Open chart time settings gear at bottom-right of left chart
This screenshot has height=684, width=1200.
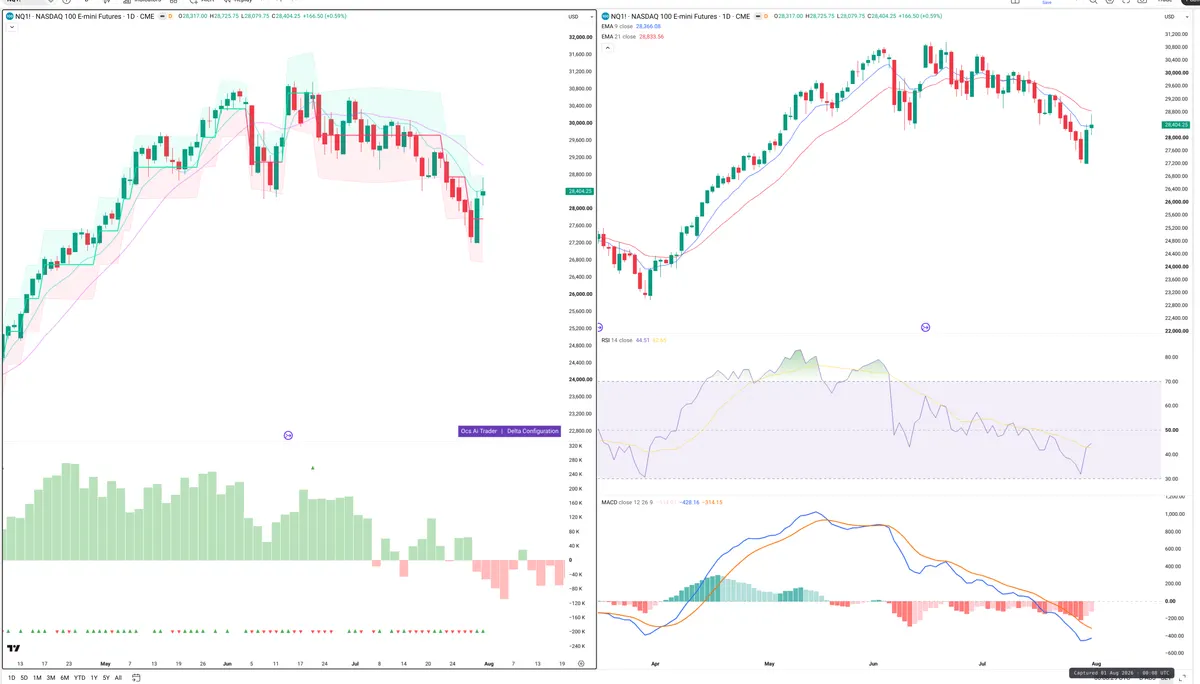click(580, 663)
